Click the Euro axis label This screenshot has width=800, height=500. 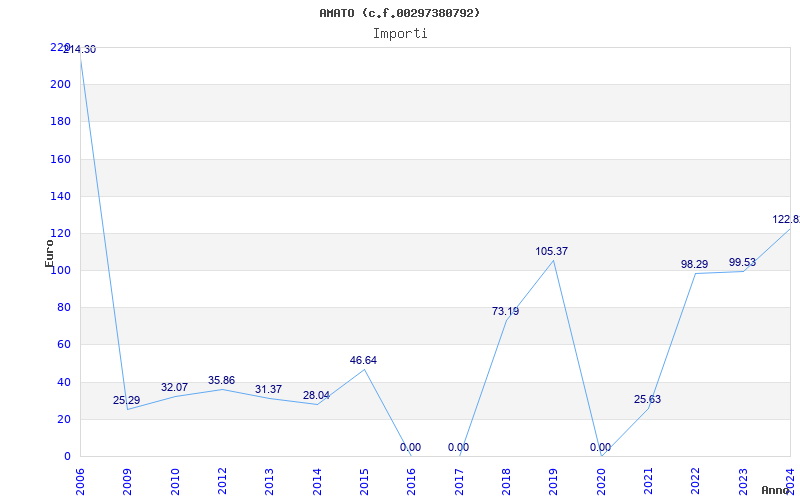click(49, 254)
